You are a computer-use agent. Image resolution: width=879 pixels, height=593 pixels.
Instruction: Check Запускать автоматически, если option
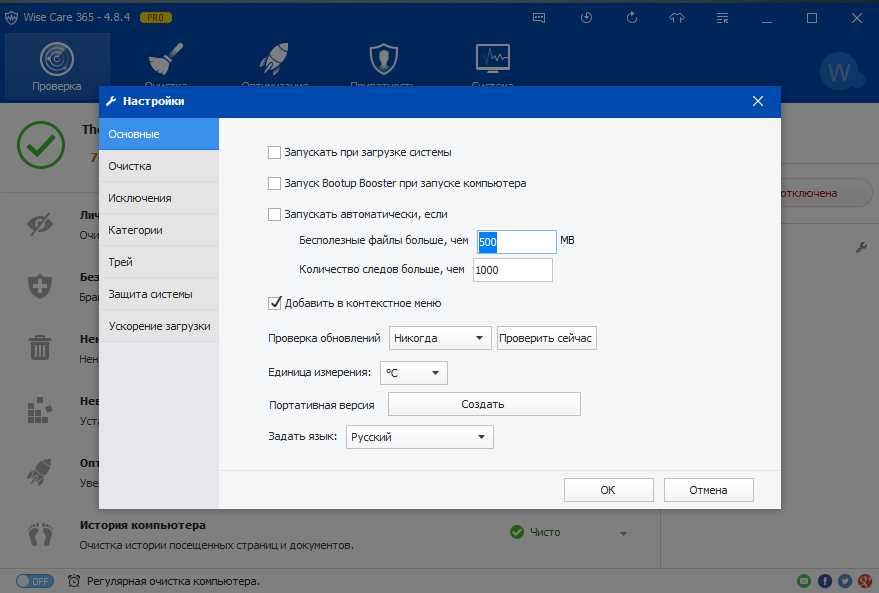[274, 214]
